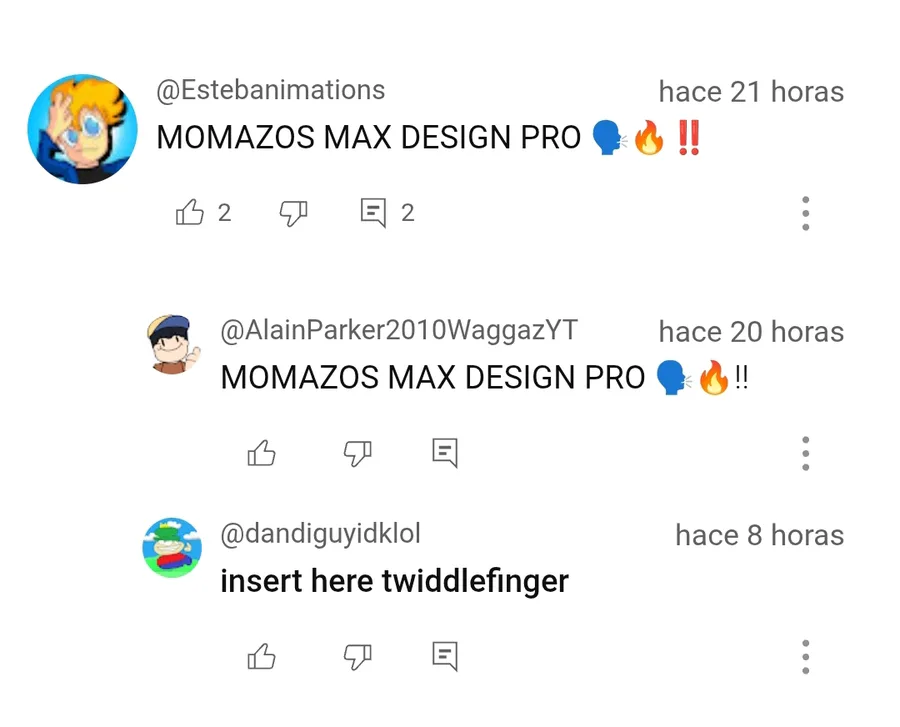Open replies on @Estebanimations comment

tap(373, 213)
